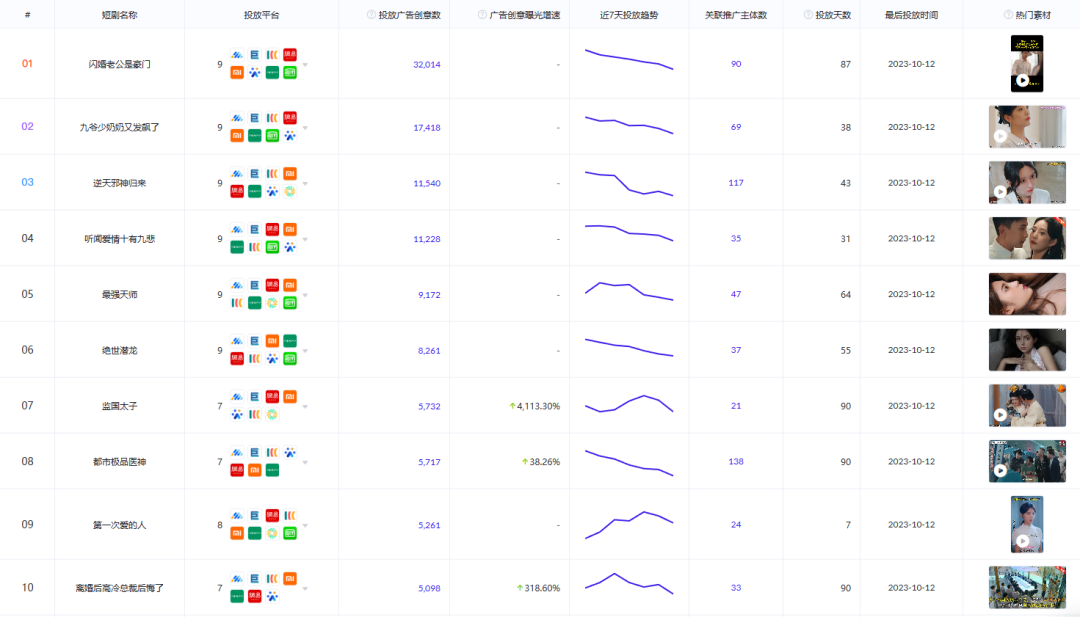The height and width of the screenshot is (617, 1080).
Task: Open advertiser count 138 for 都市极品医神
Action: (736, 462)
